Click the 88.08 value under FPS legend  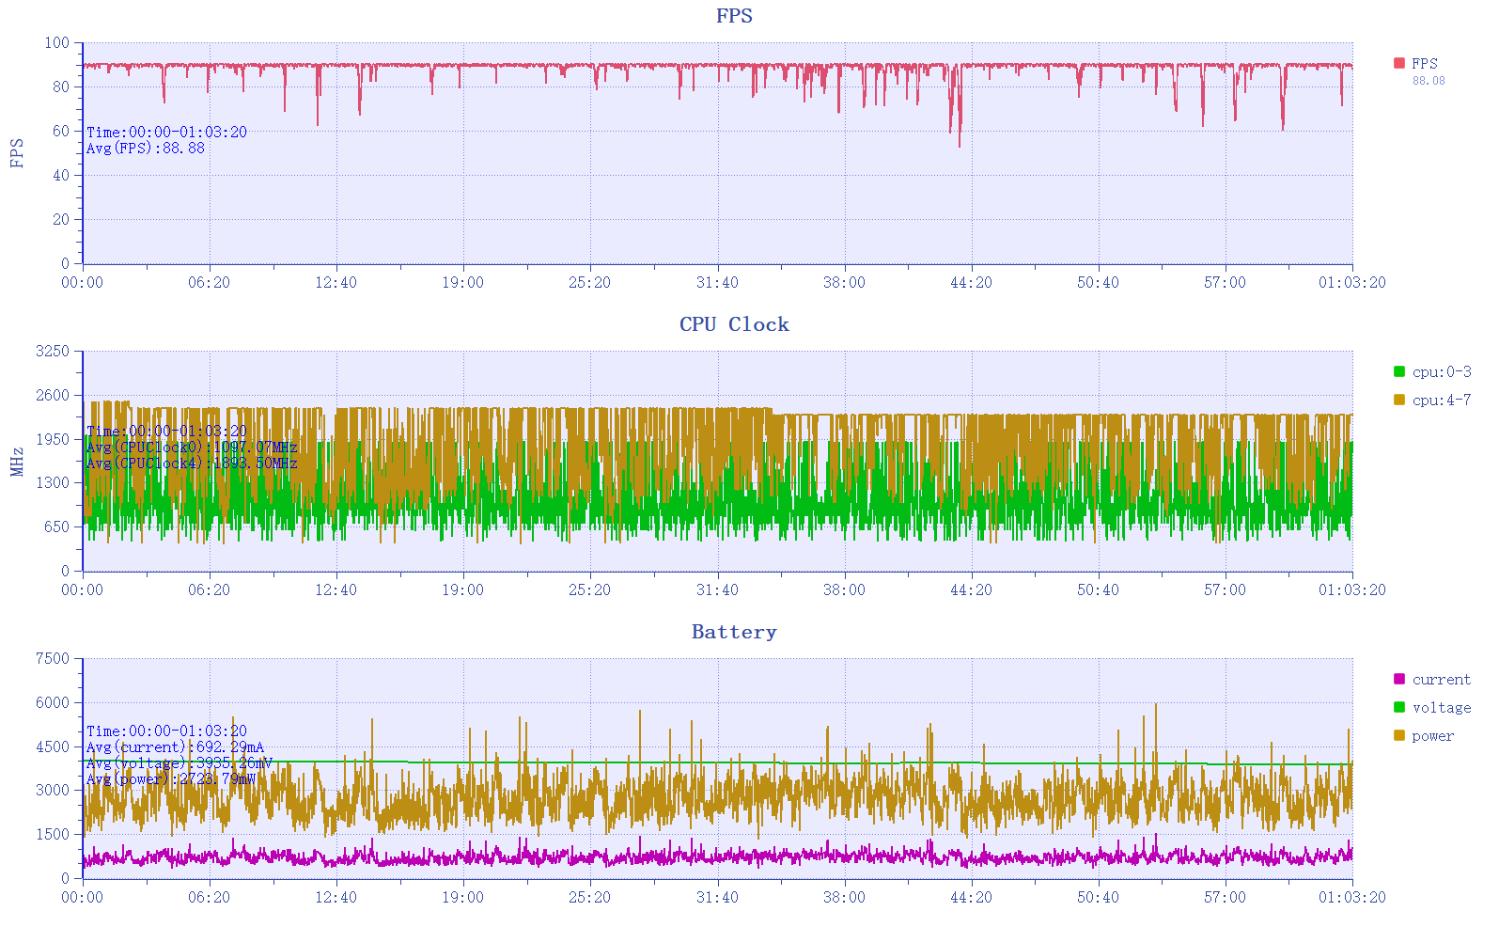tap(1428, 81)
